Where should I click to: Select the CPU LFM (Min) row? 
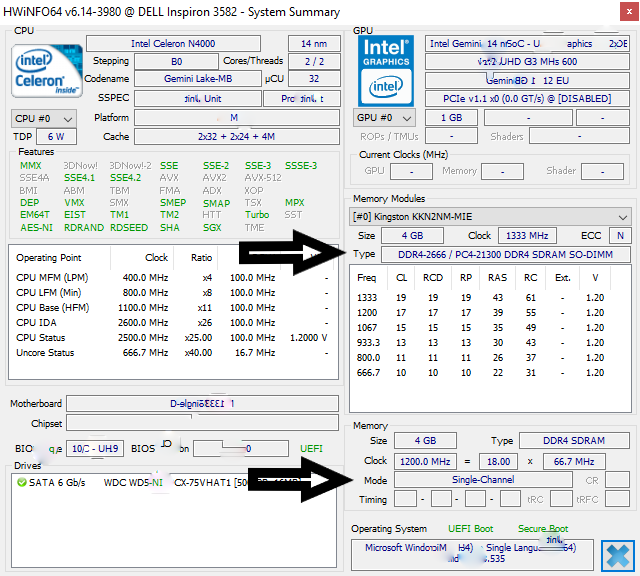(173, 293)
